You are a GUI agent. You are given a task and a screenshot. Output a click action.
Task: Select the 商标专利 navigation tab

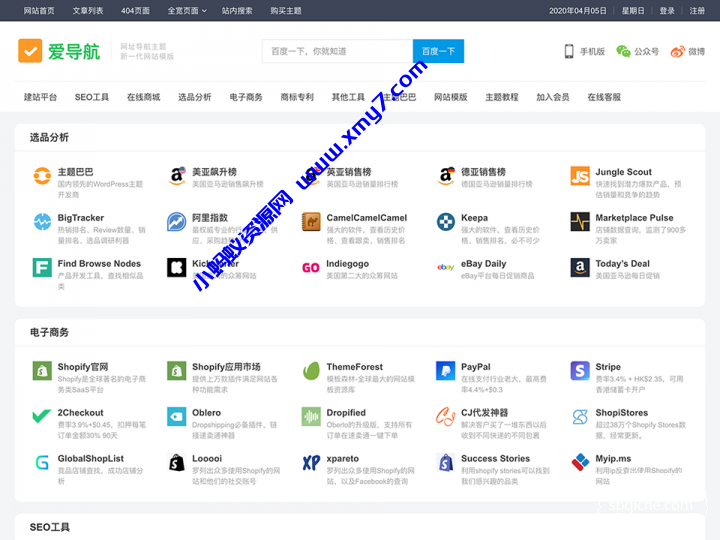pyautogui.click(x=297, y=97)
